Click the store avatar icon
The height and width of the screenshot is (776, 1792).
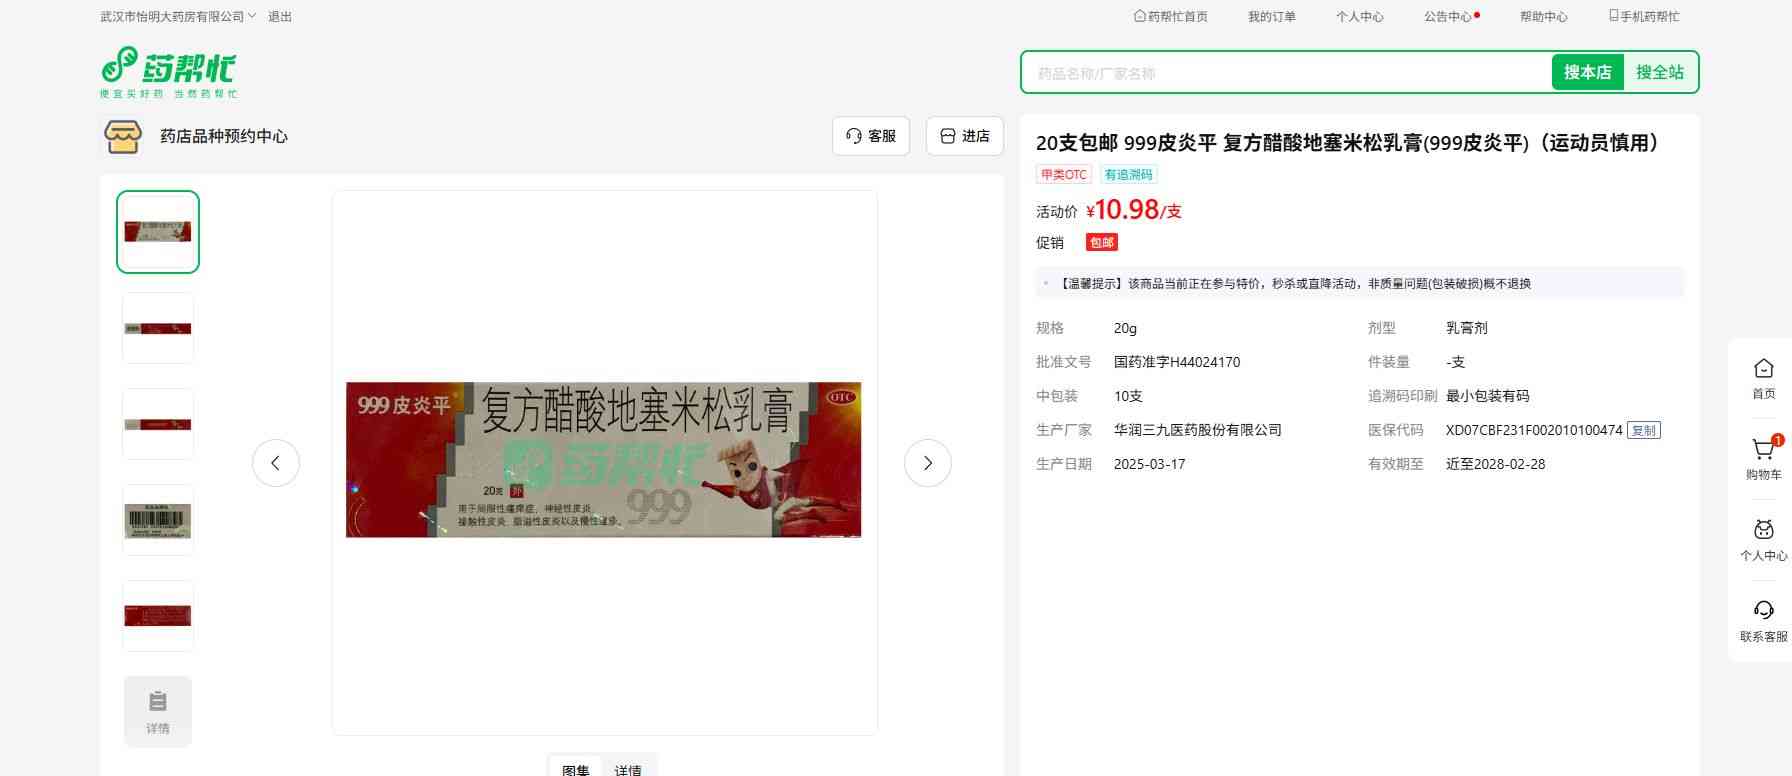pos(123,136)
